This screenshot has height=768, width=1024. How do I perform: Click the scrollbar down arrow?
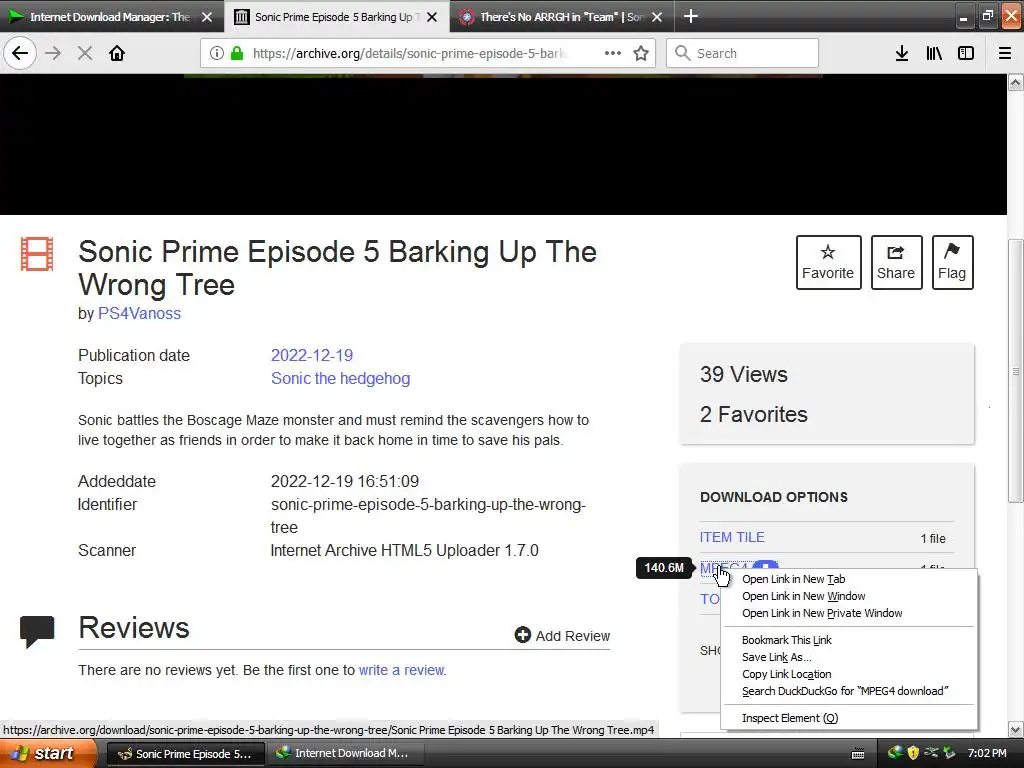(1016, 729)
